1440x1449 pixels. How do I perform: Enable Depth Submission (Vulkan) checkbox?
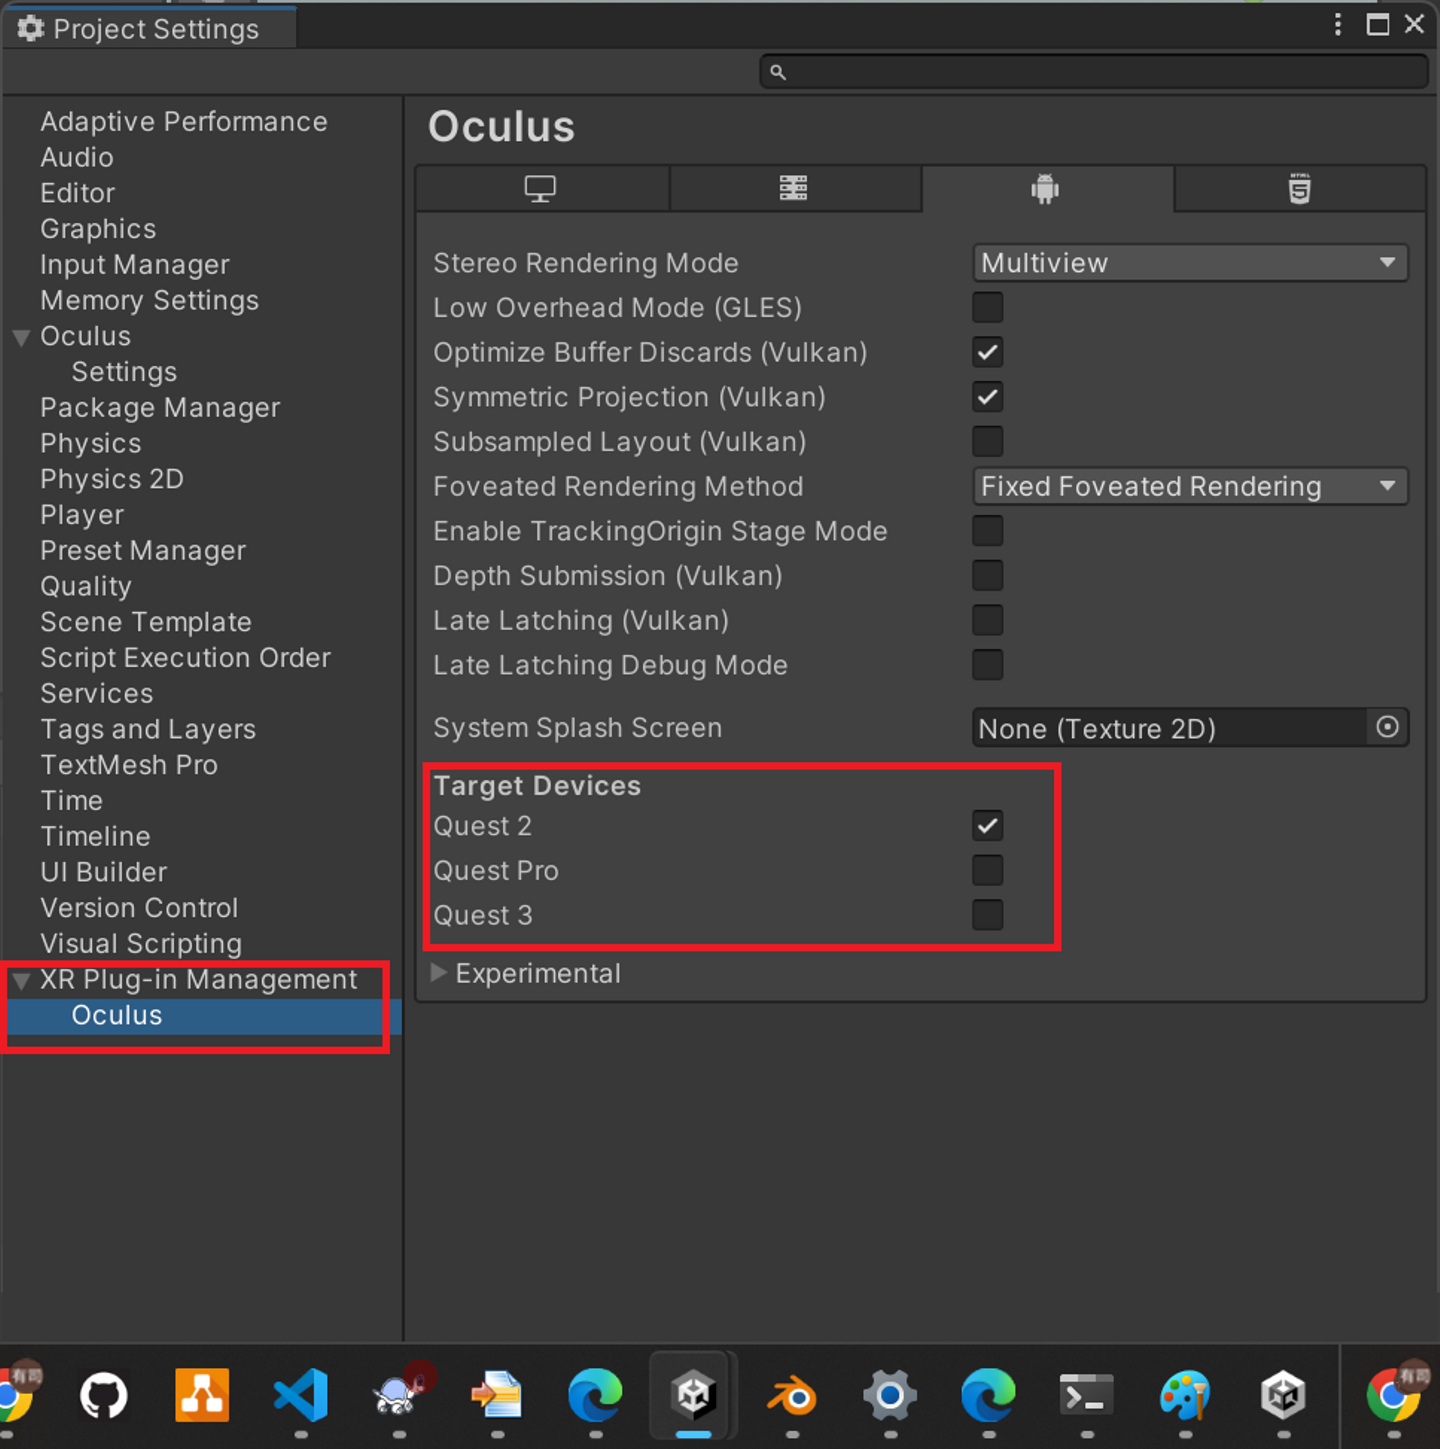coord(987,575)
